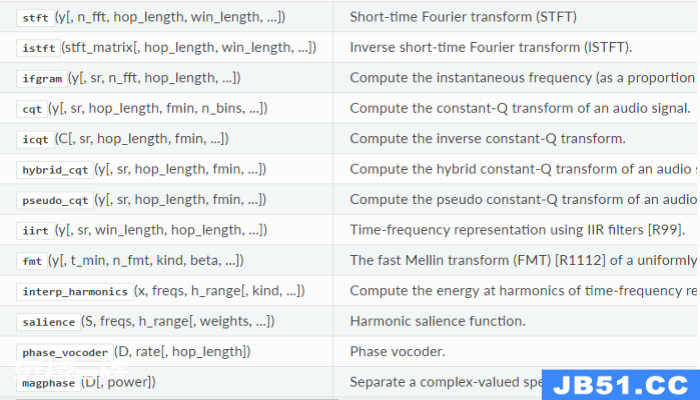The width and height of the screenshot is (700, 400).
Task: Click the inverse constant-Q transform description
Action: 488,139
